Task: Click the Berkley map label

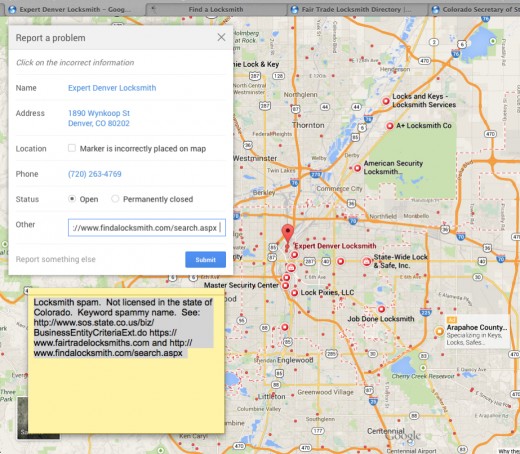Action: pyautogui.click(x=264, y=192)
